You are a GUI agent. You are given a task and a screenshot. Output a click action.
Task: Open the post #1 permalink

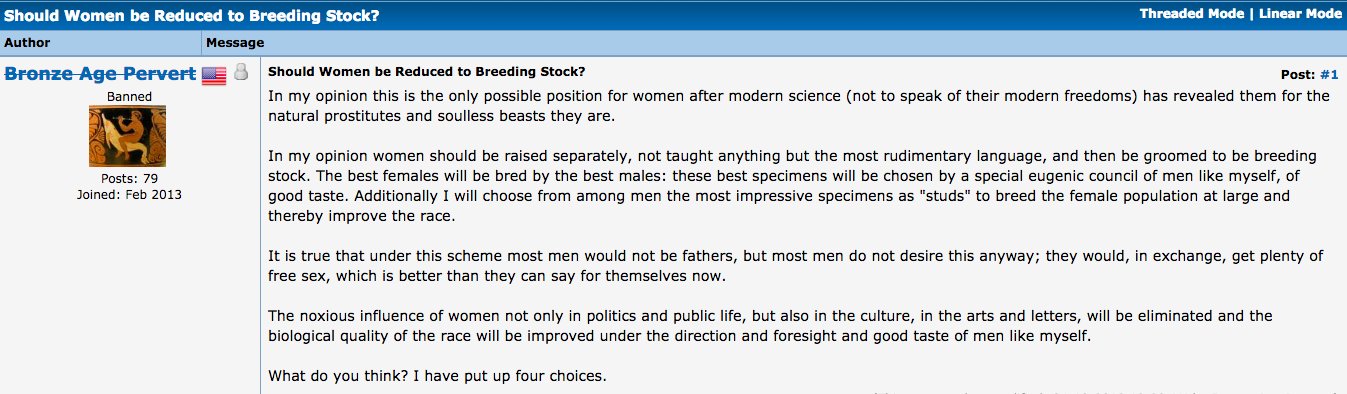coord(1329,74)
